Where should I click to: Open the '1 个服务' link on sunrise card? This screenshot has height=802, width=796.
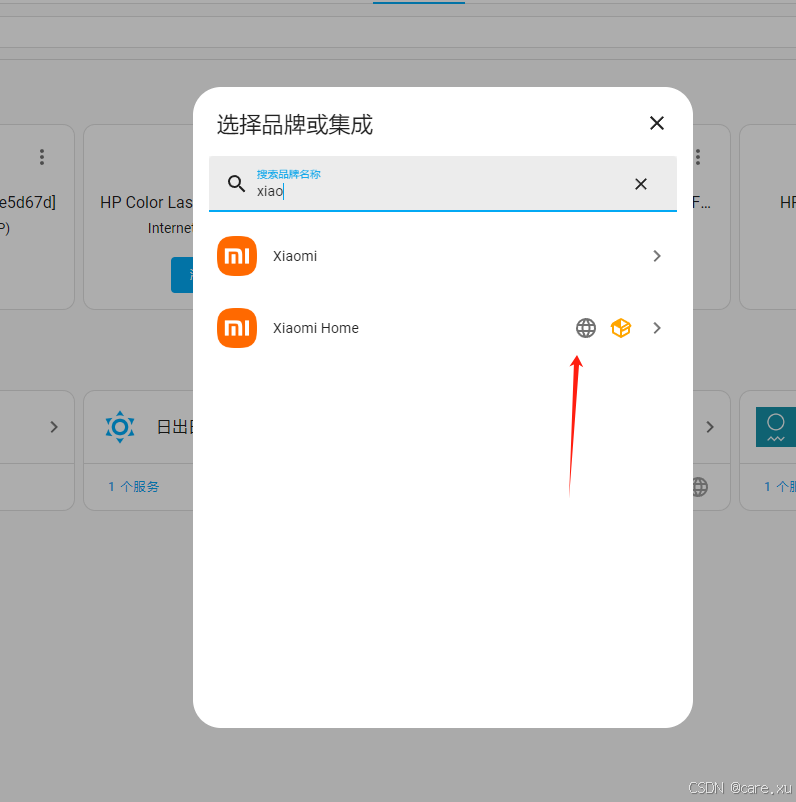coord(134,486)
